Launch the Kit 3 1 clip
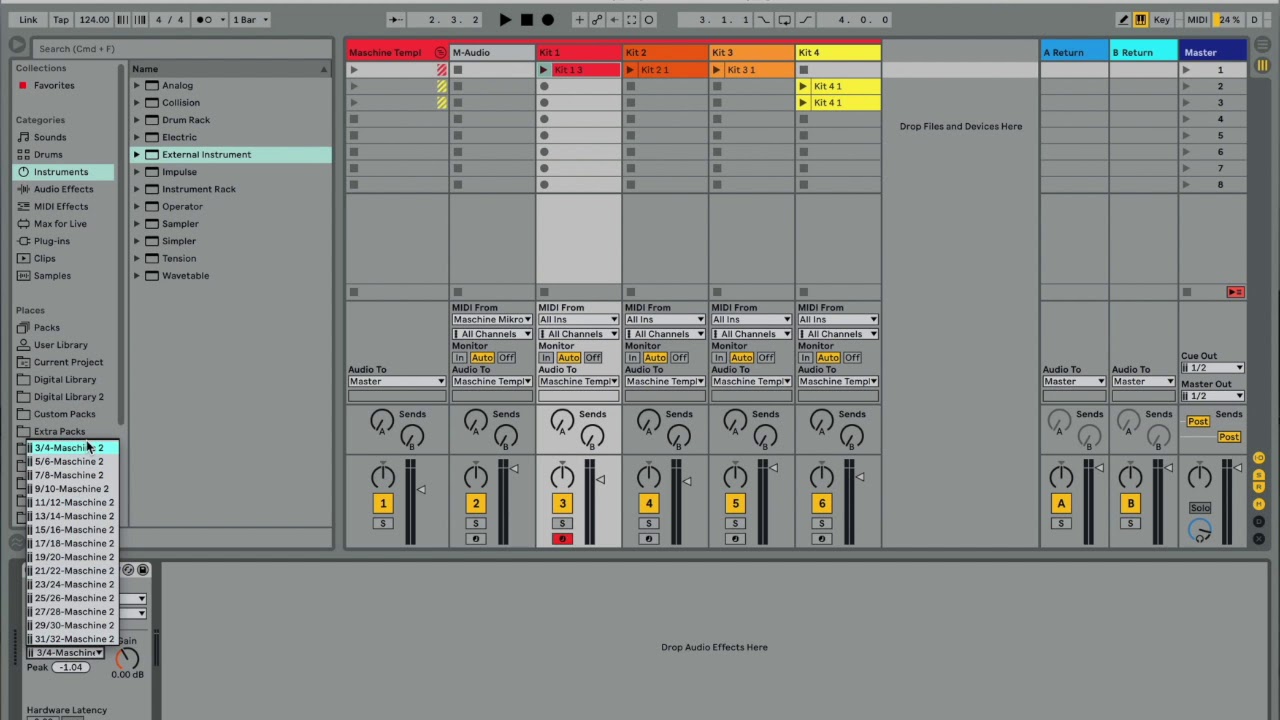Viewport: 1280px width, 720px height. [717, 70]
